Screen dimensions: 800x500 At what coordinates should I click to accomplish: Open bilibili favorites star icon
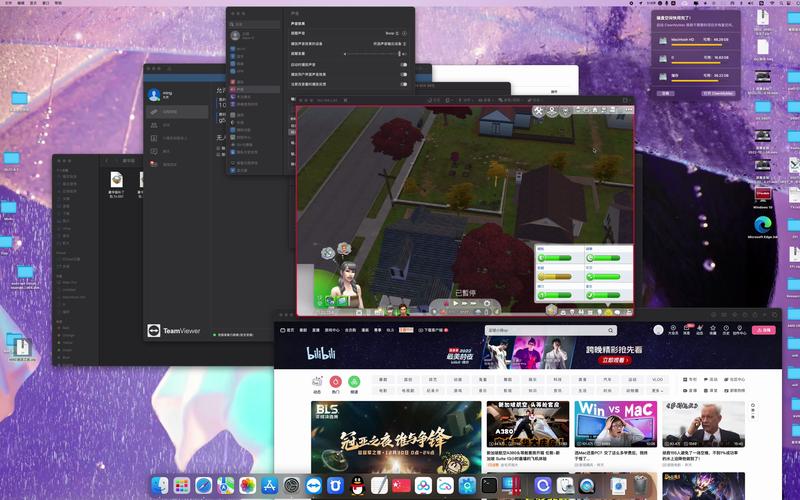[x=713, y=328]
